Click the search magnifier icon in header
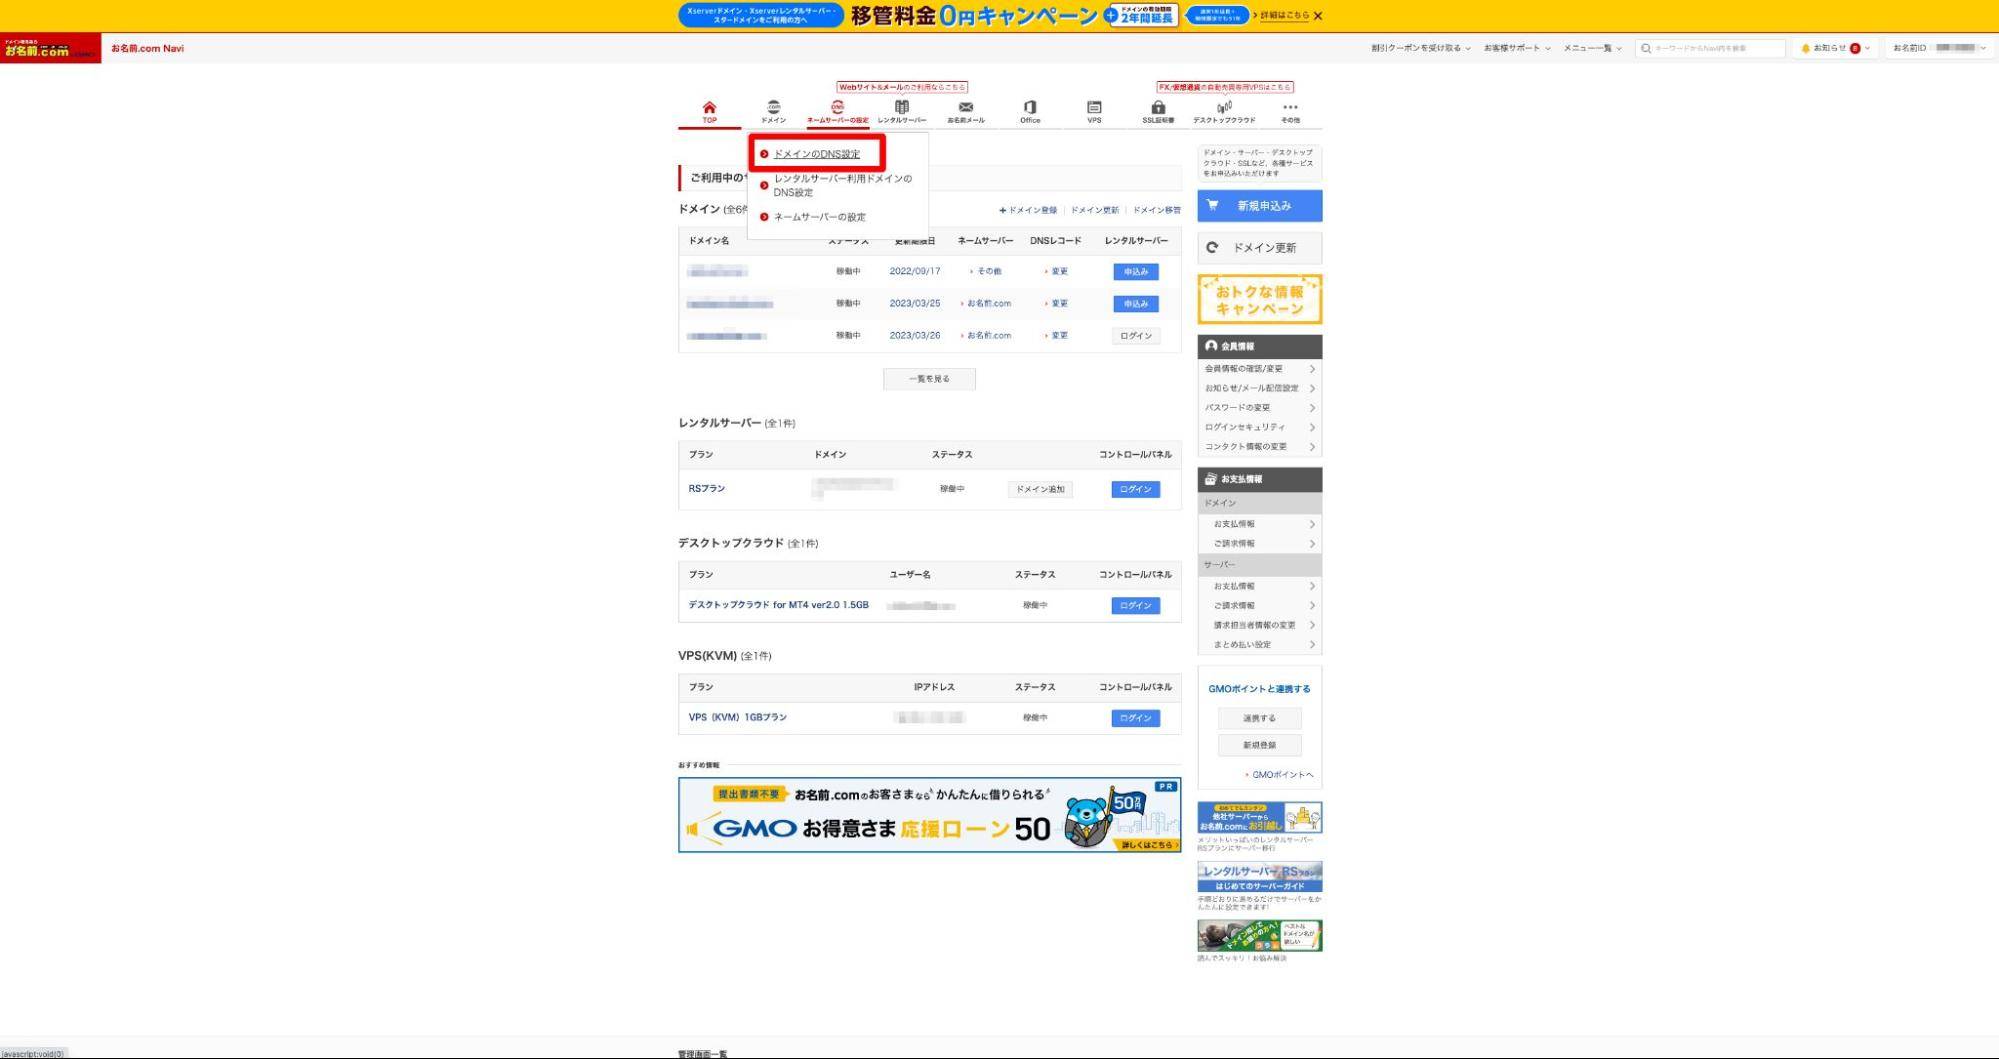 pyautogui.click(x=1646, y=48)
